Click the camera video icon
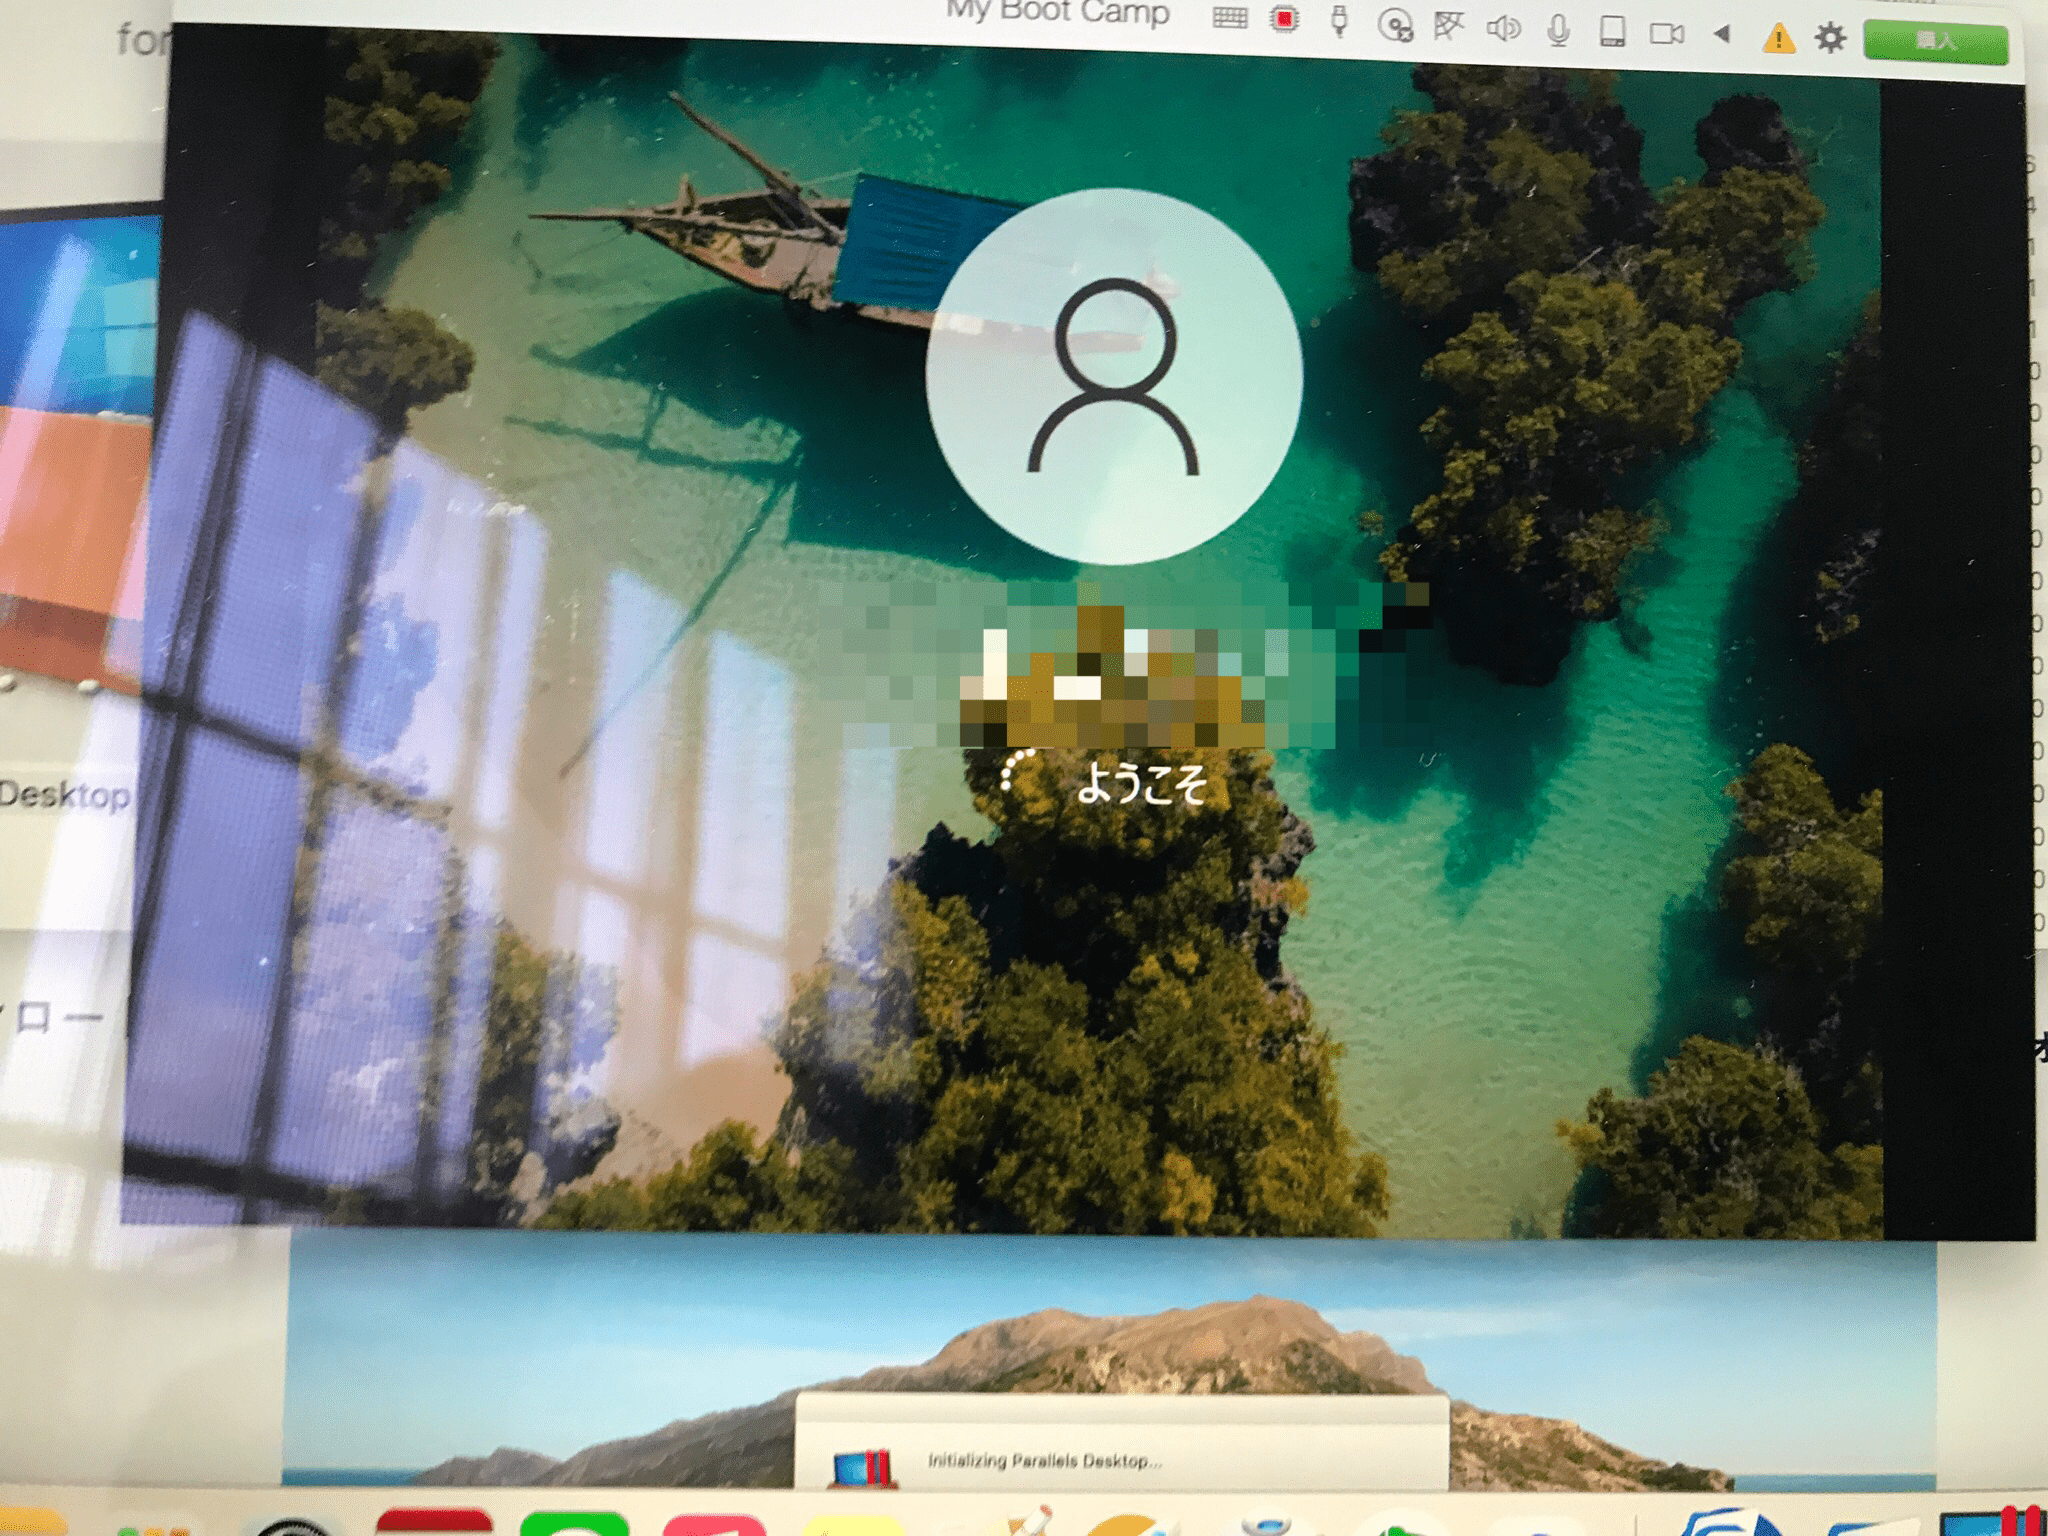Image resolution: width=2048 pixels, height=1536 pixels. tap(1666, 35)
